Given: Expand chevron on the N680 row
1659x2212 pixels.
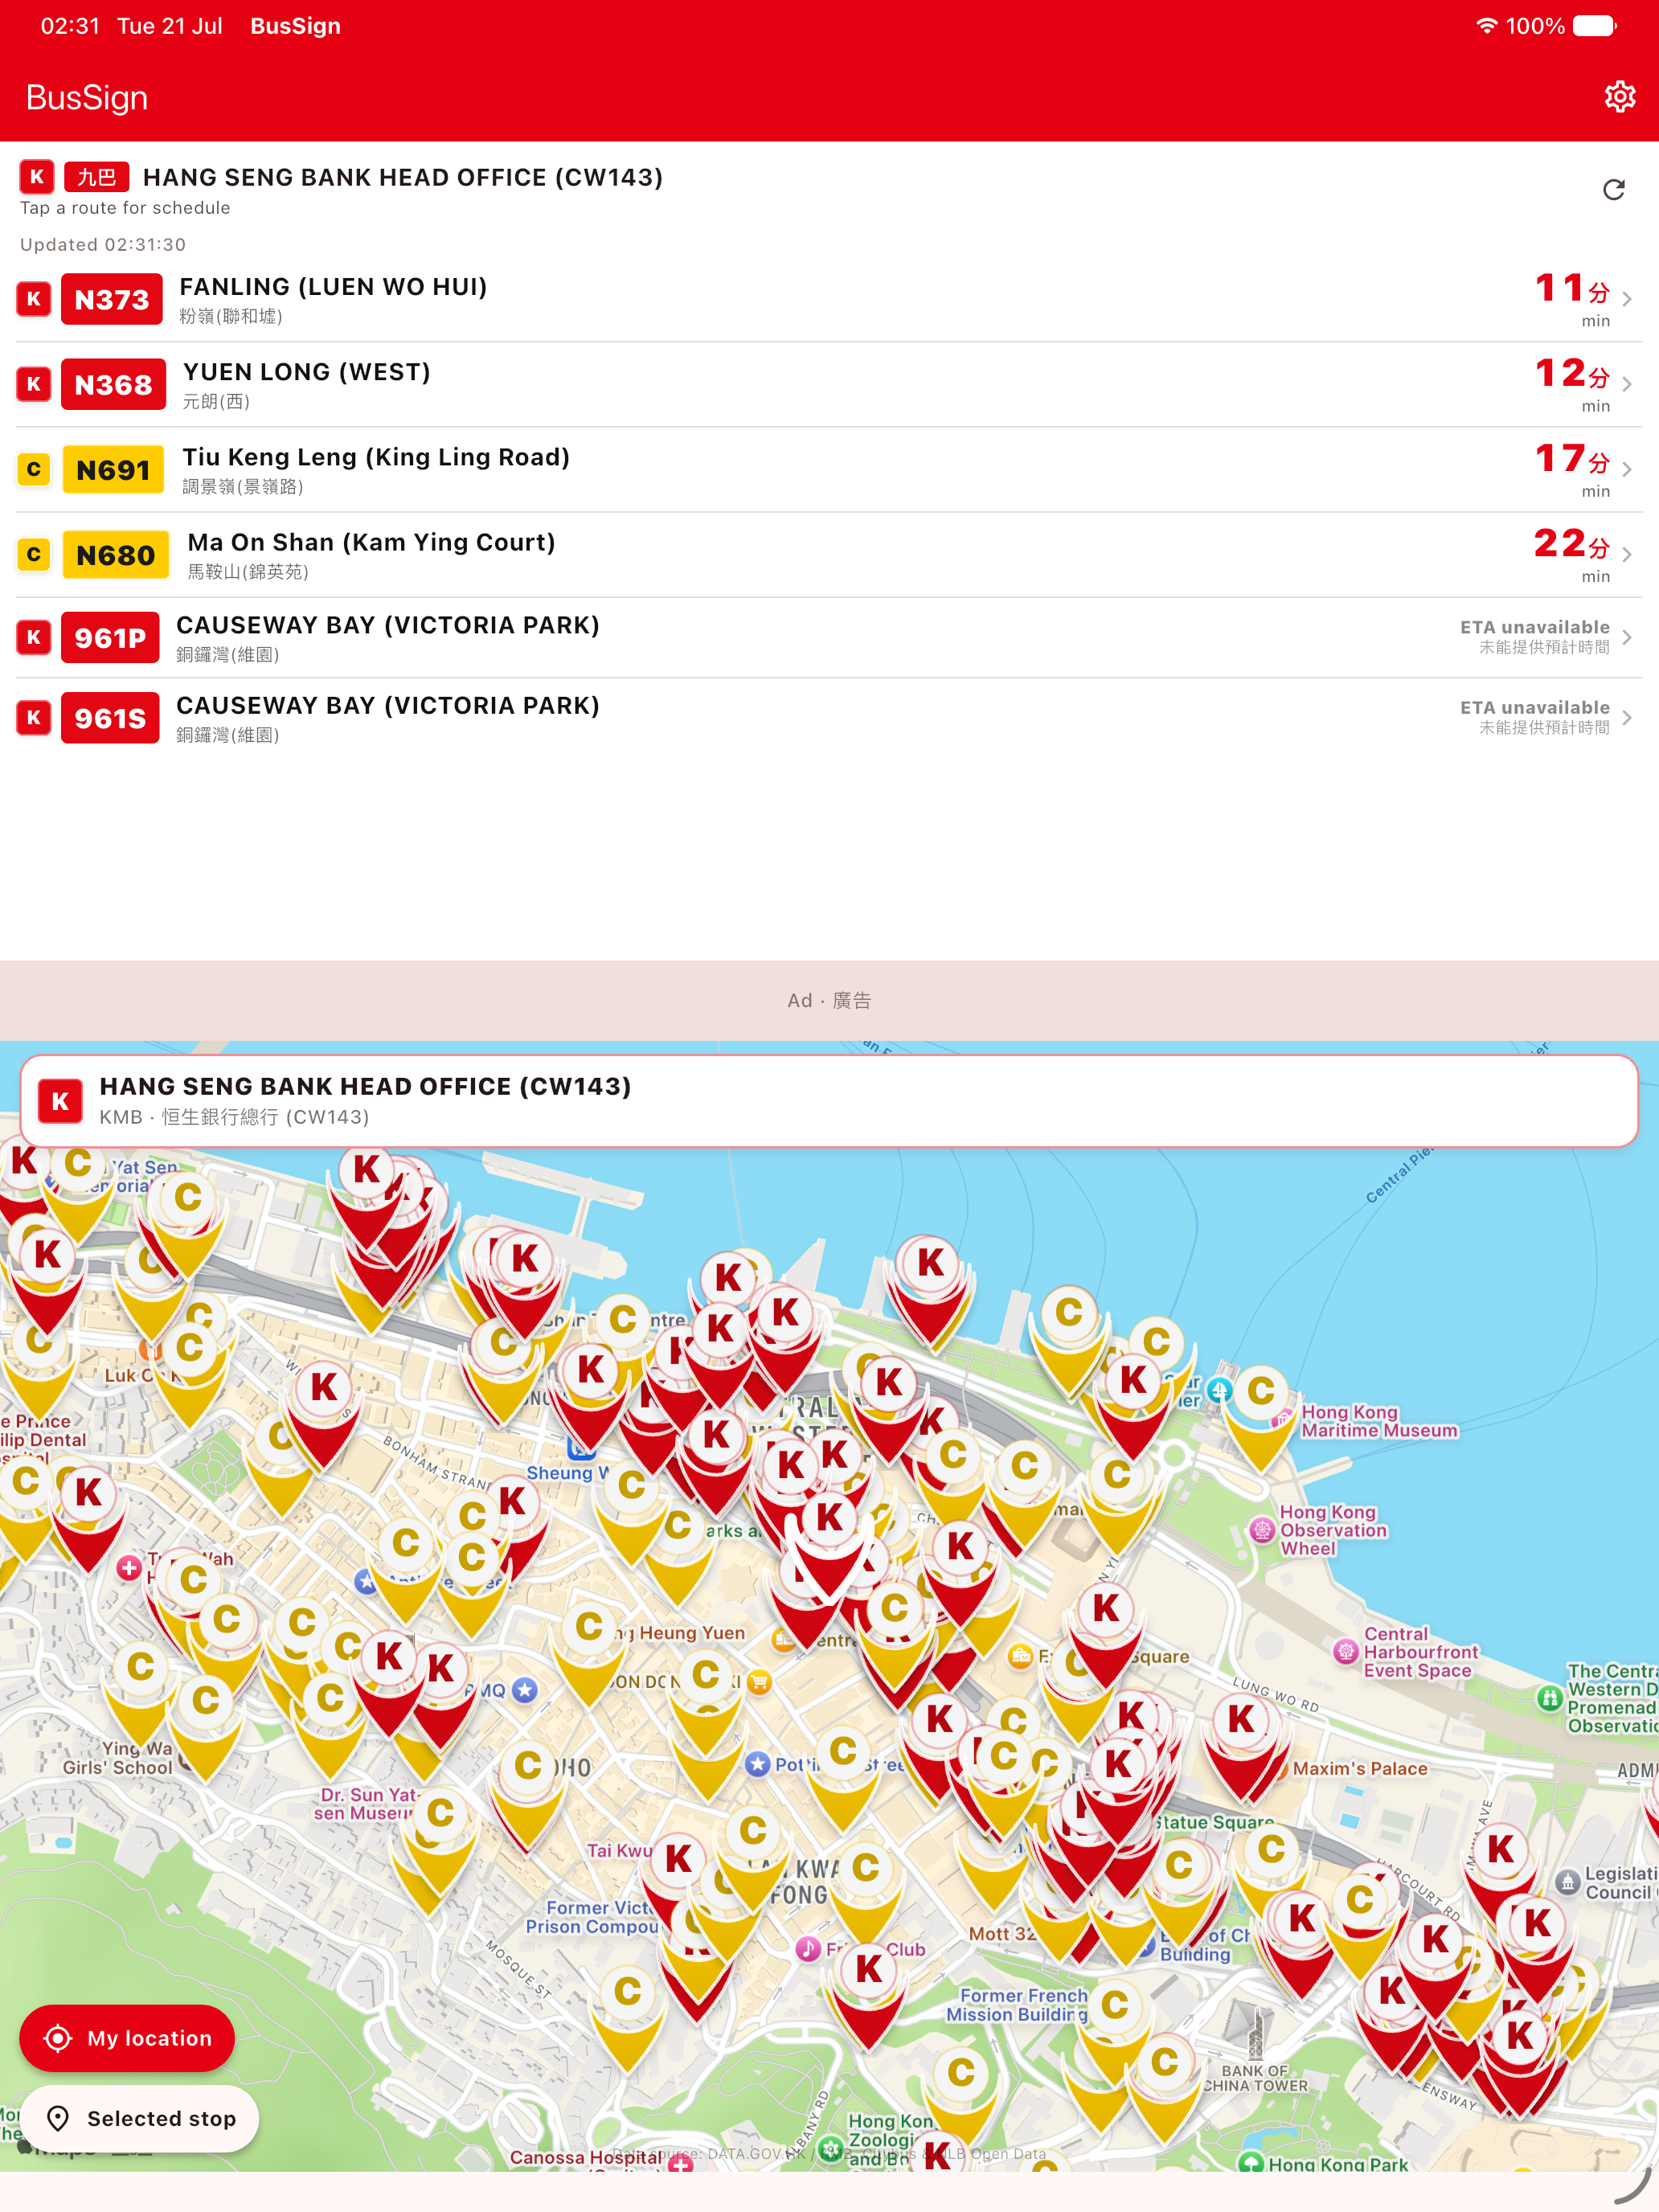Looking at the screenshot, I should pyautogui.click(x=1627, y=554).
